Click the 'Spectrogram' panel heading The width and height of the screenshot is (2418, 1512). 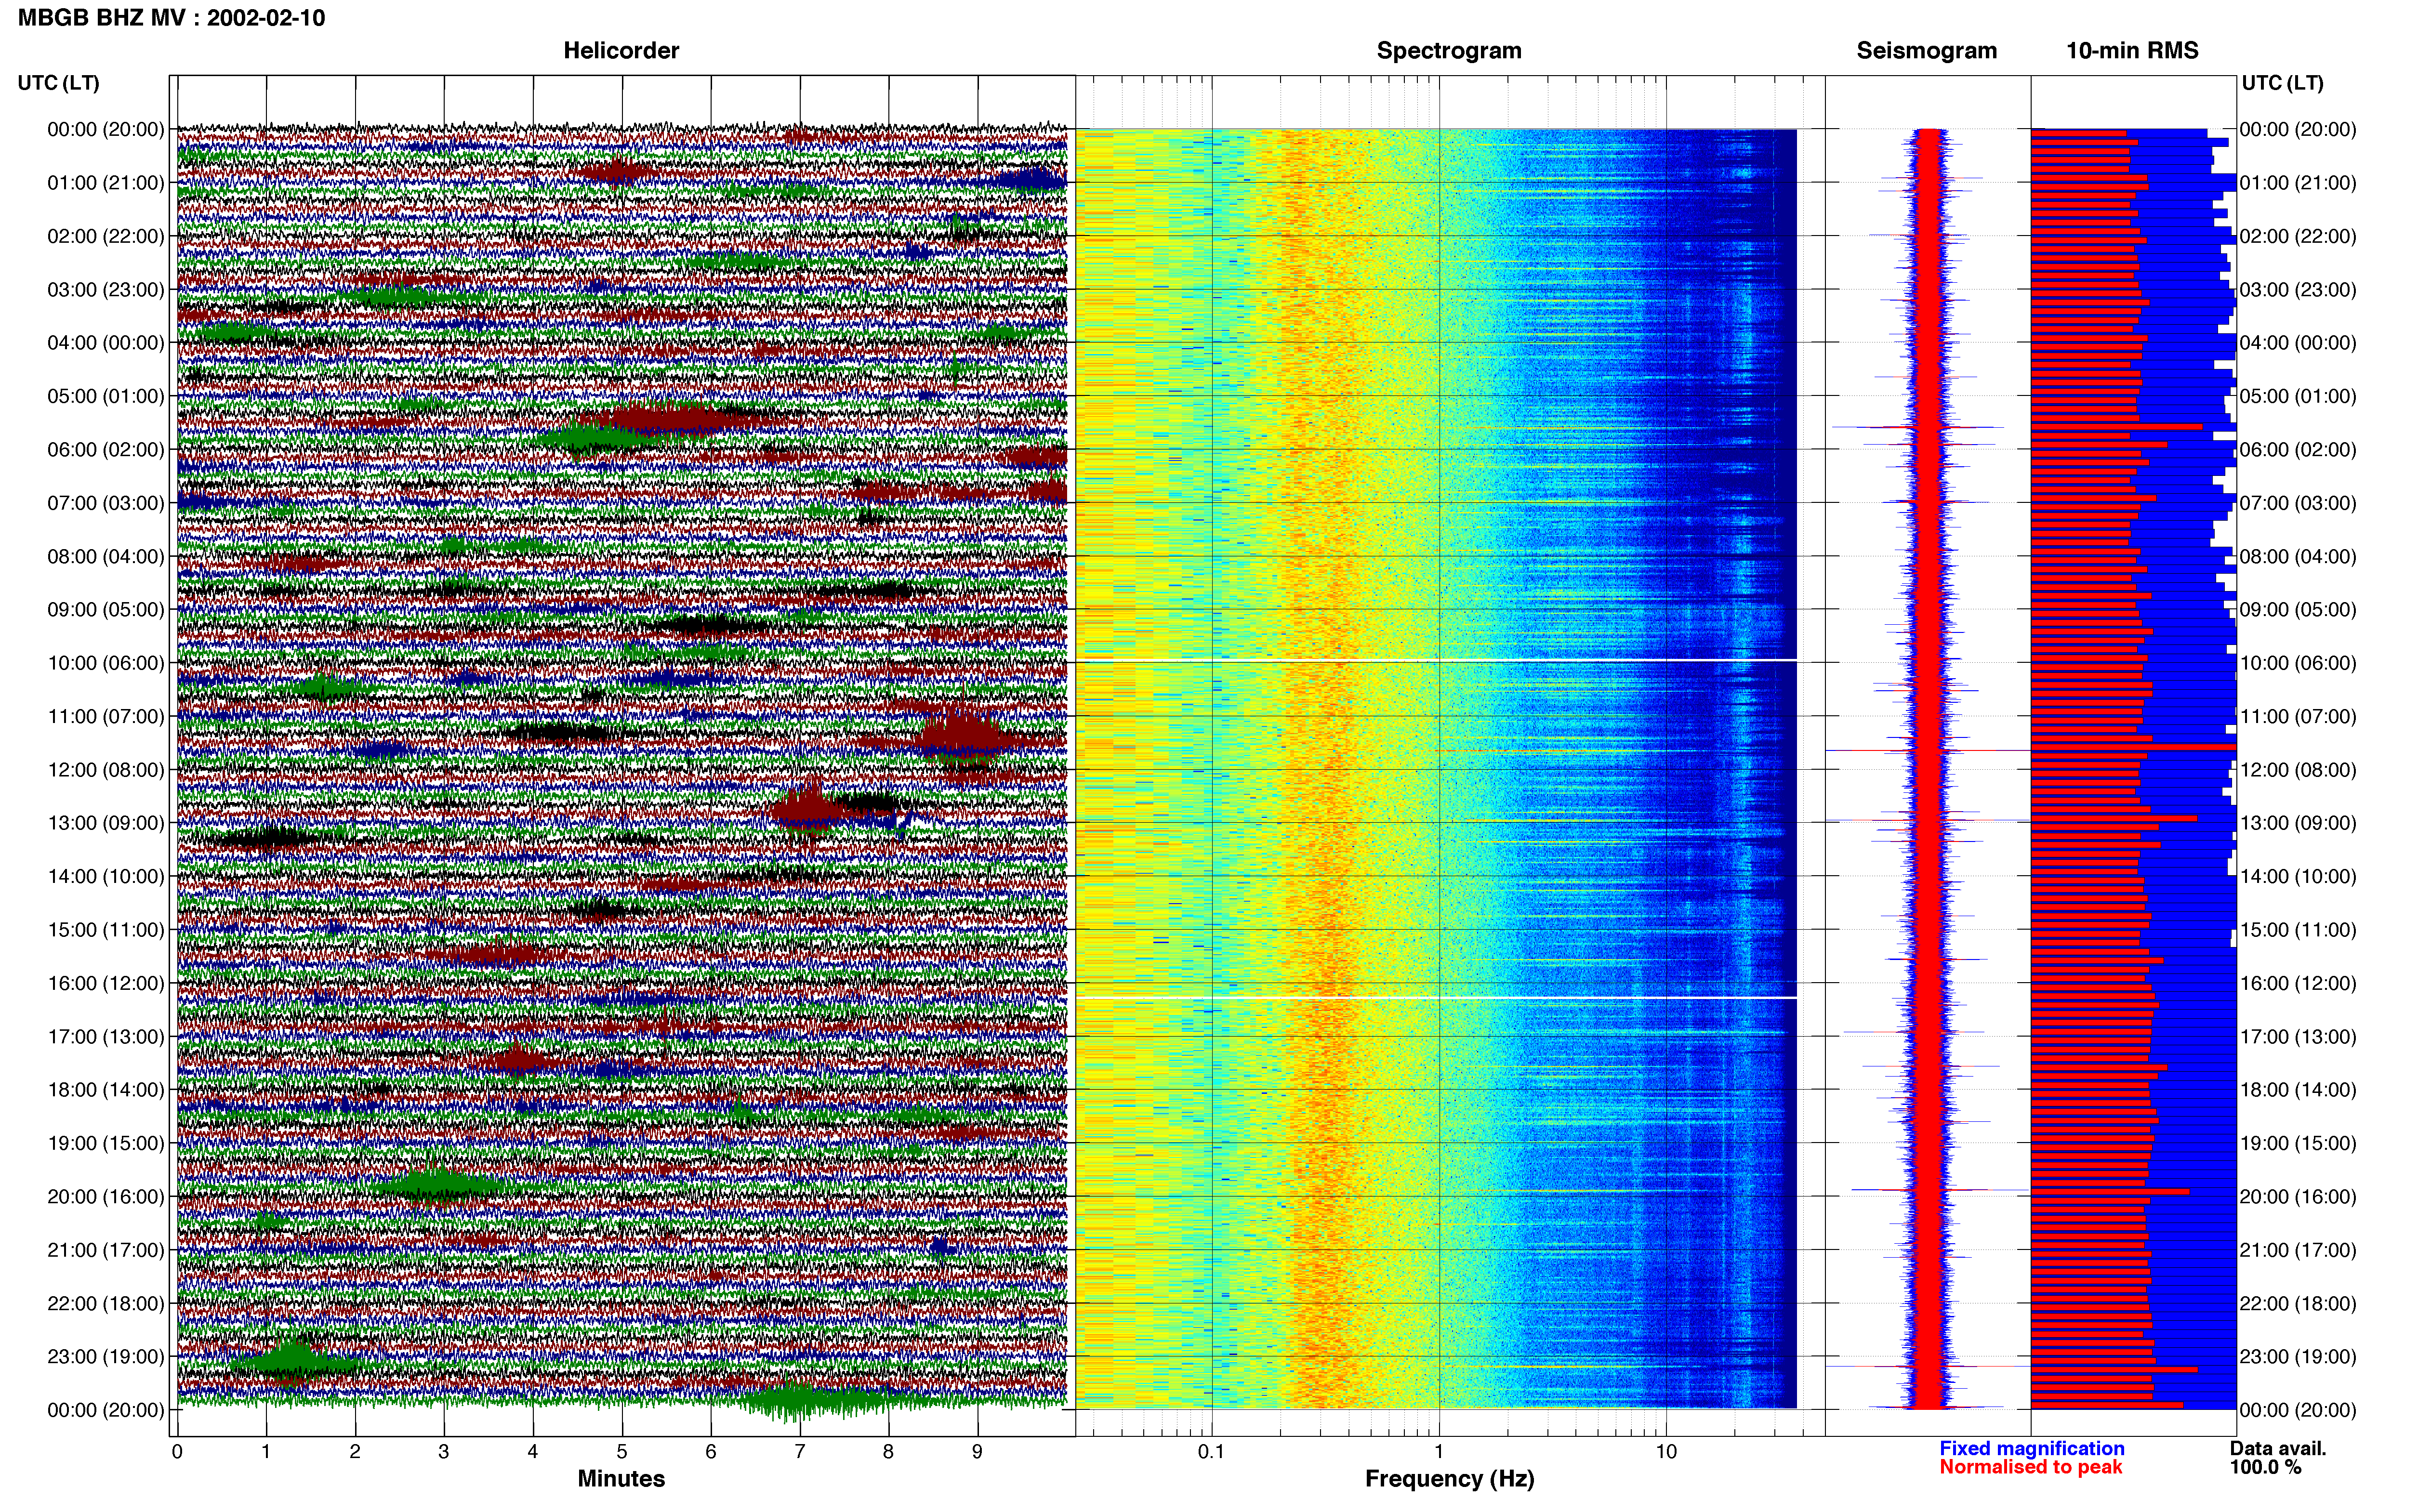[x=1449, y=51]
